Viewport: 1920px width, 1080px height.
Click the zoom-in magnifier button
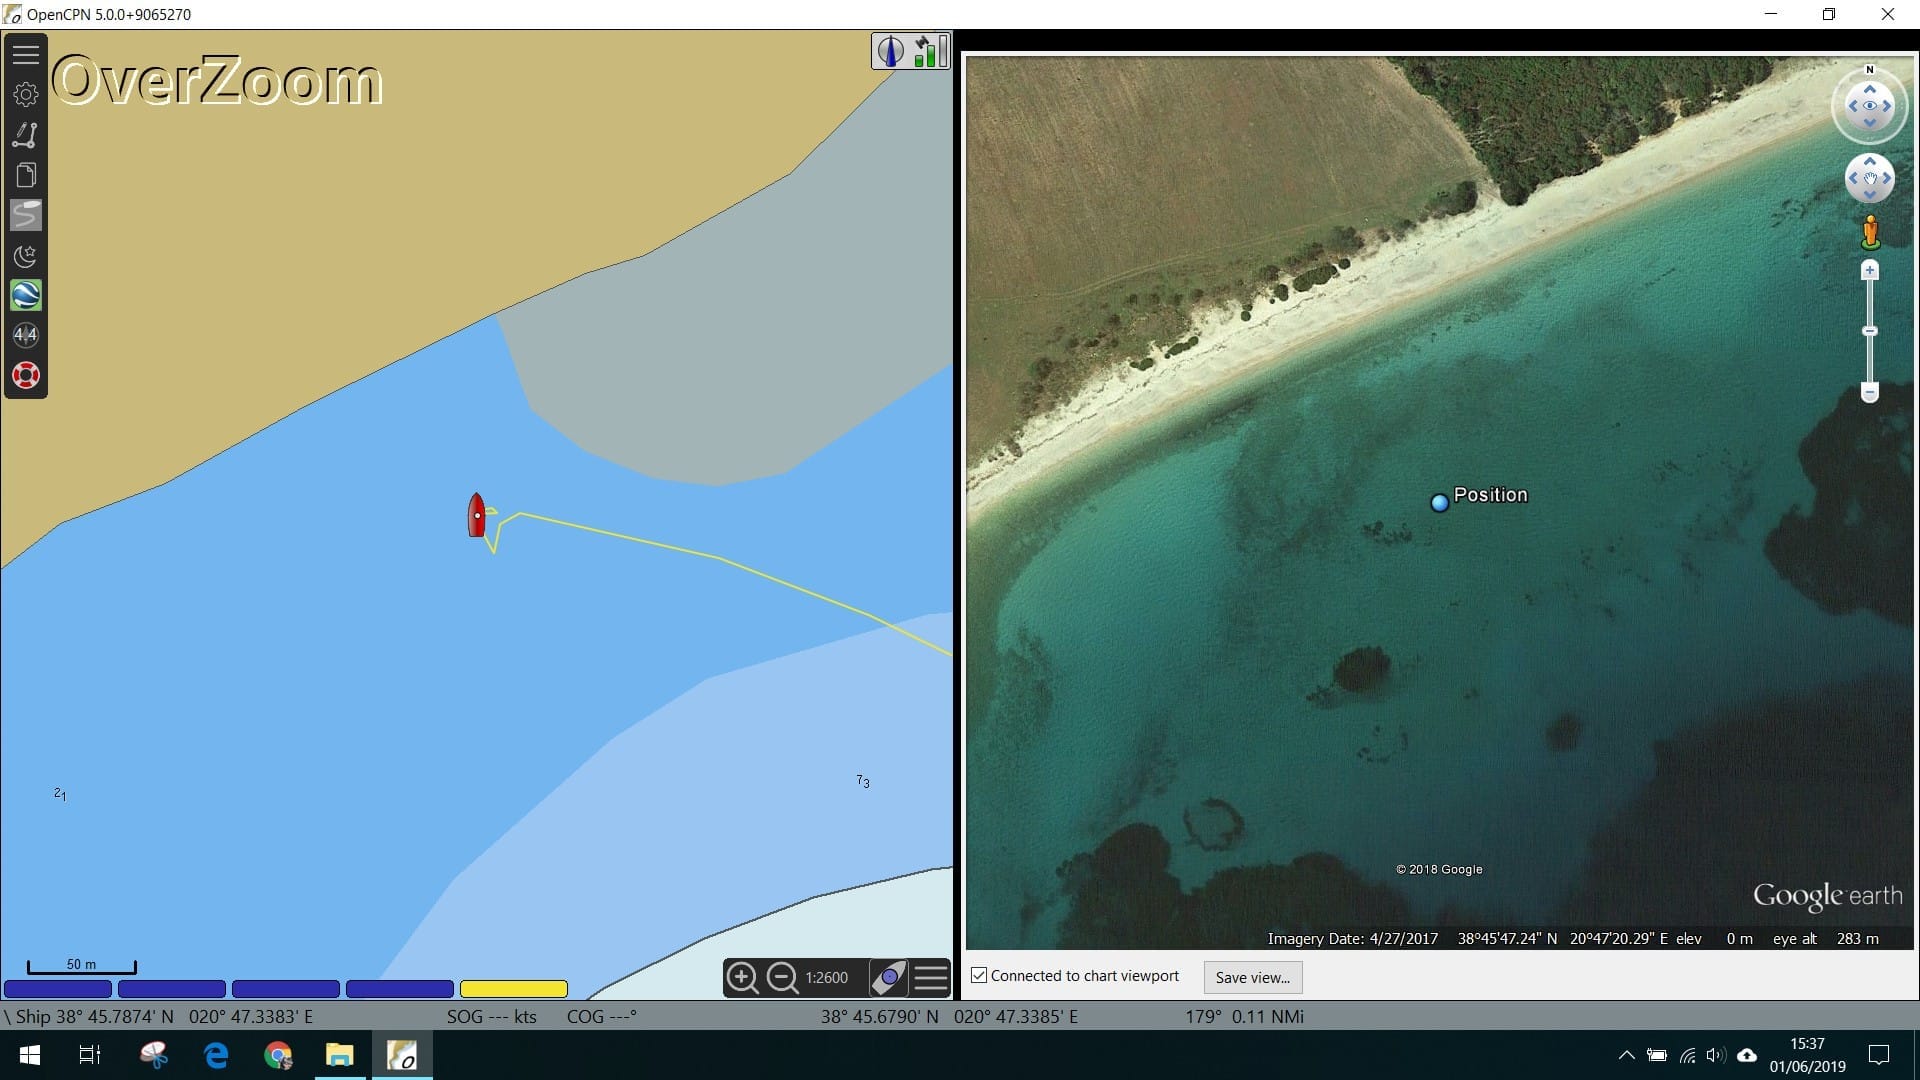tap(743, 978)
